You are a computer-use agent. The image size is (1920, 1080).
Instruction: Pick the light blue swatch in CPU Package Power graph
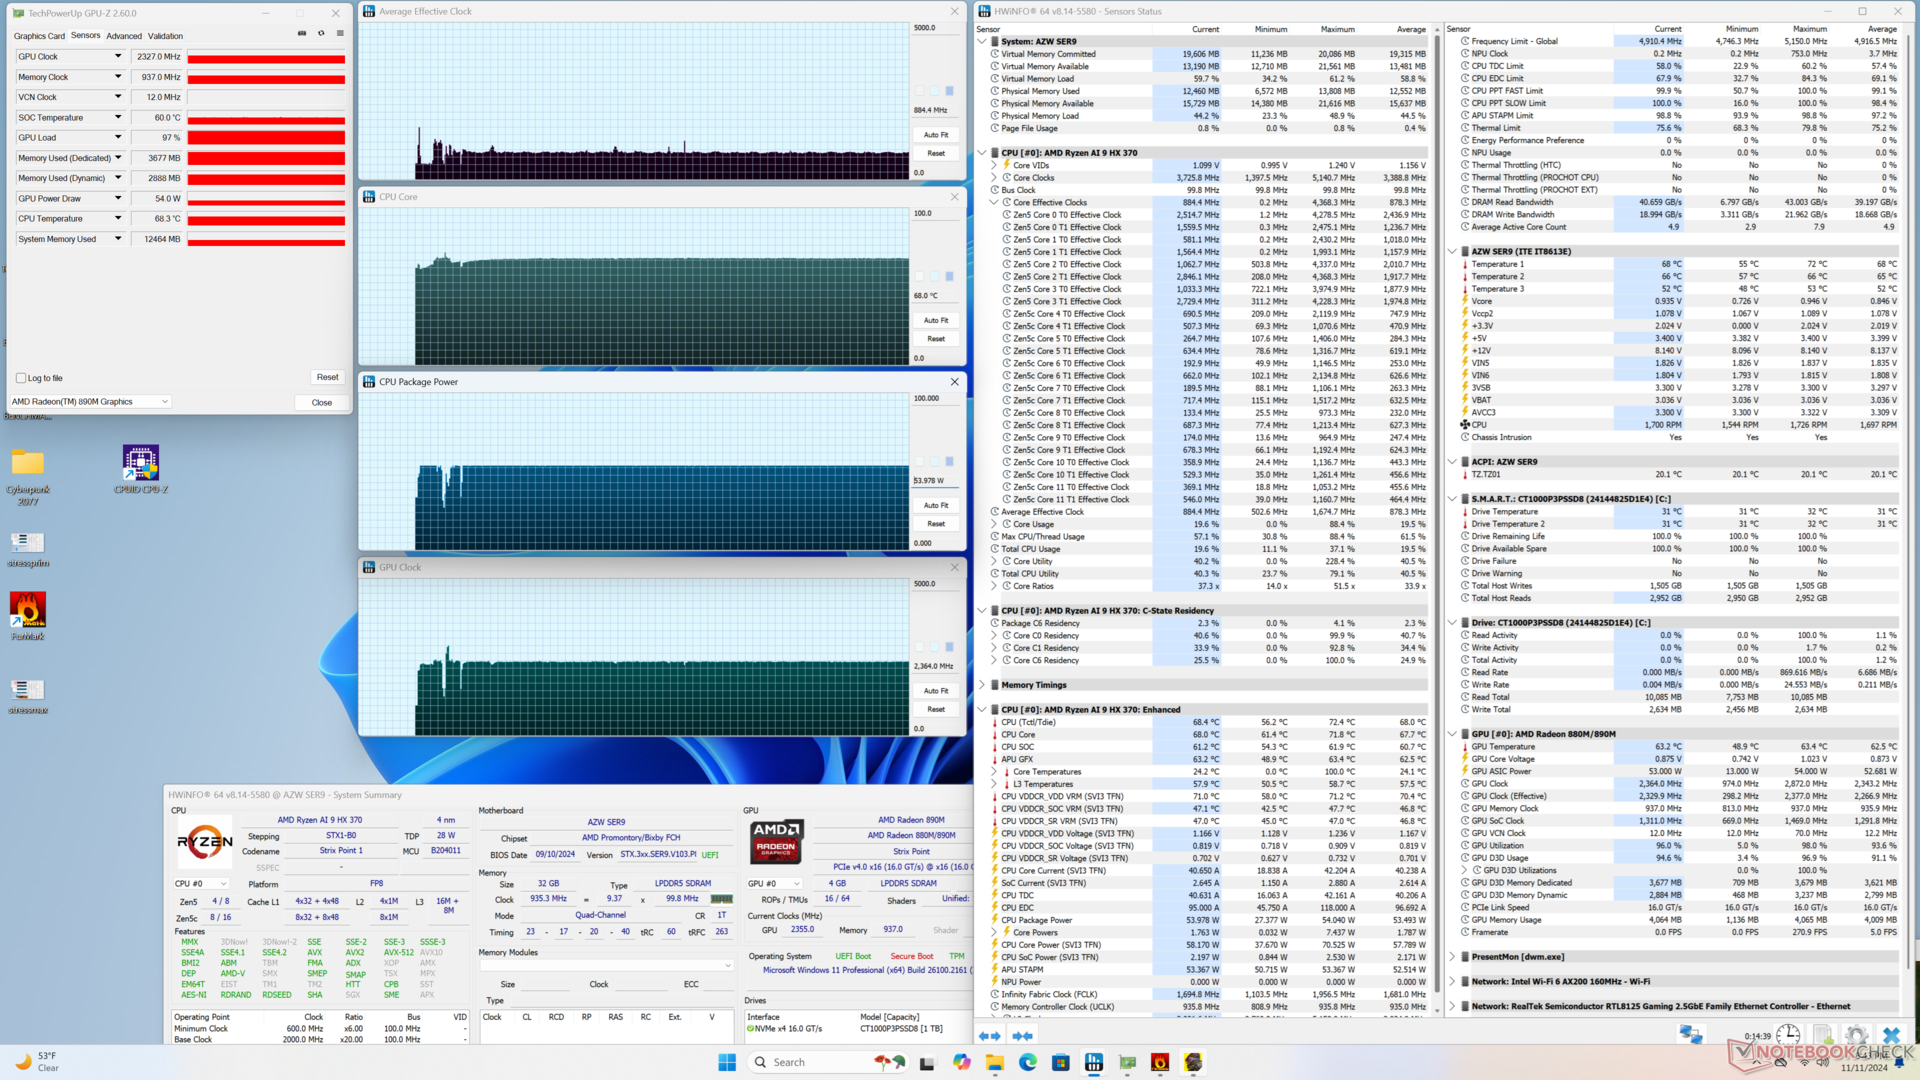tap(935, 461)
